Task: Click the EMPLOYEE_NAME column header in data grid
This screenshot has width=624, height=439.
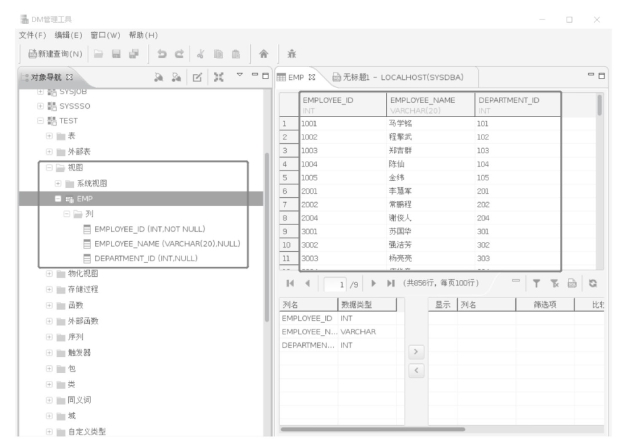Action: point(431,105)
